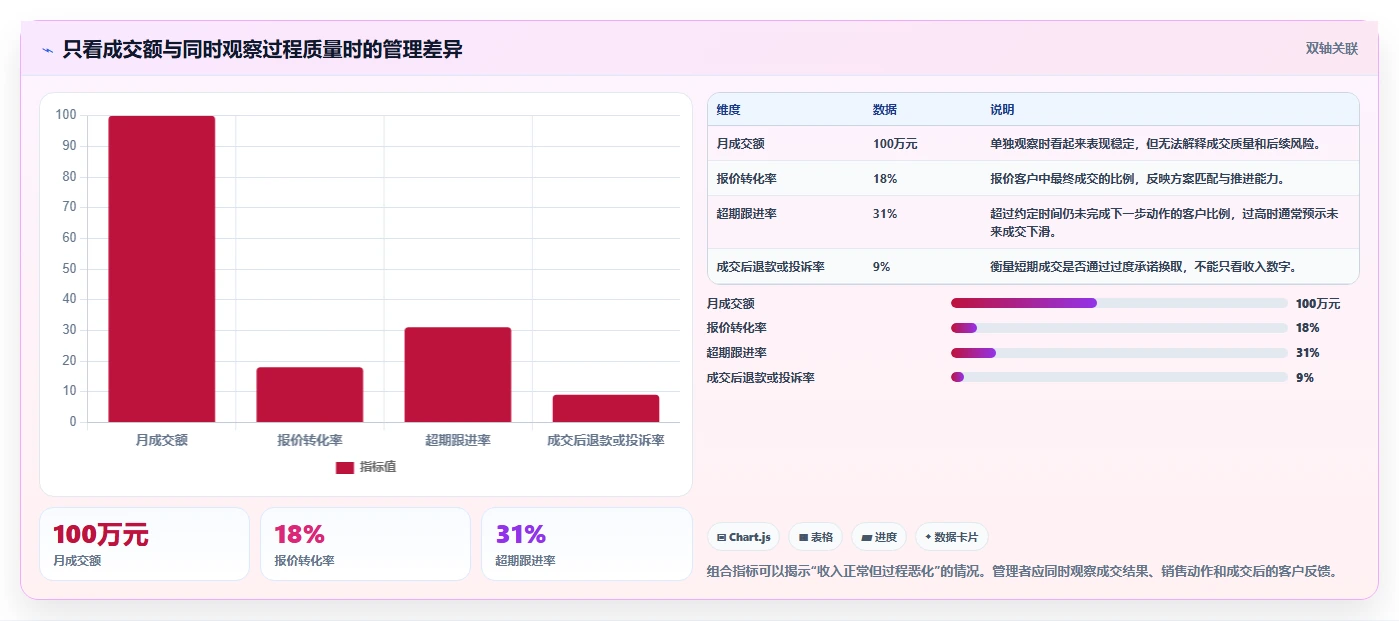1399x621 pixels.
Task: Click the 100万元 value next to progress bar
Action: [1318, 304]
